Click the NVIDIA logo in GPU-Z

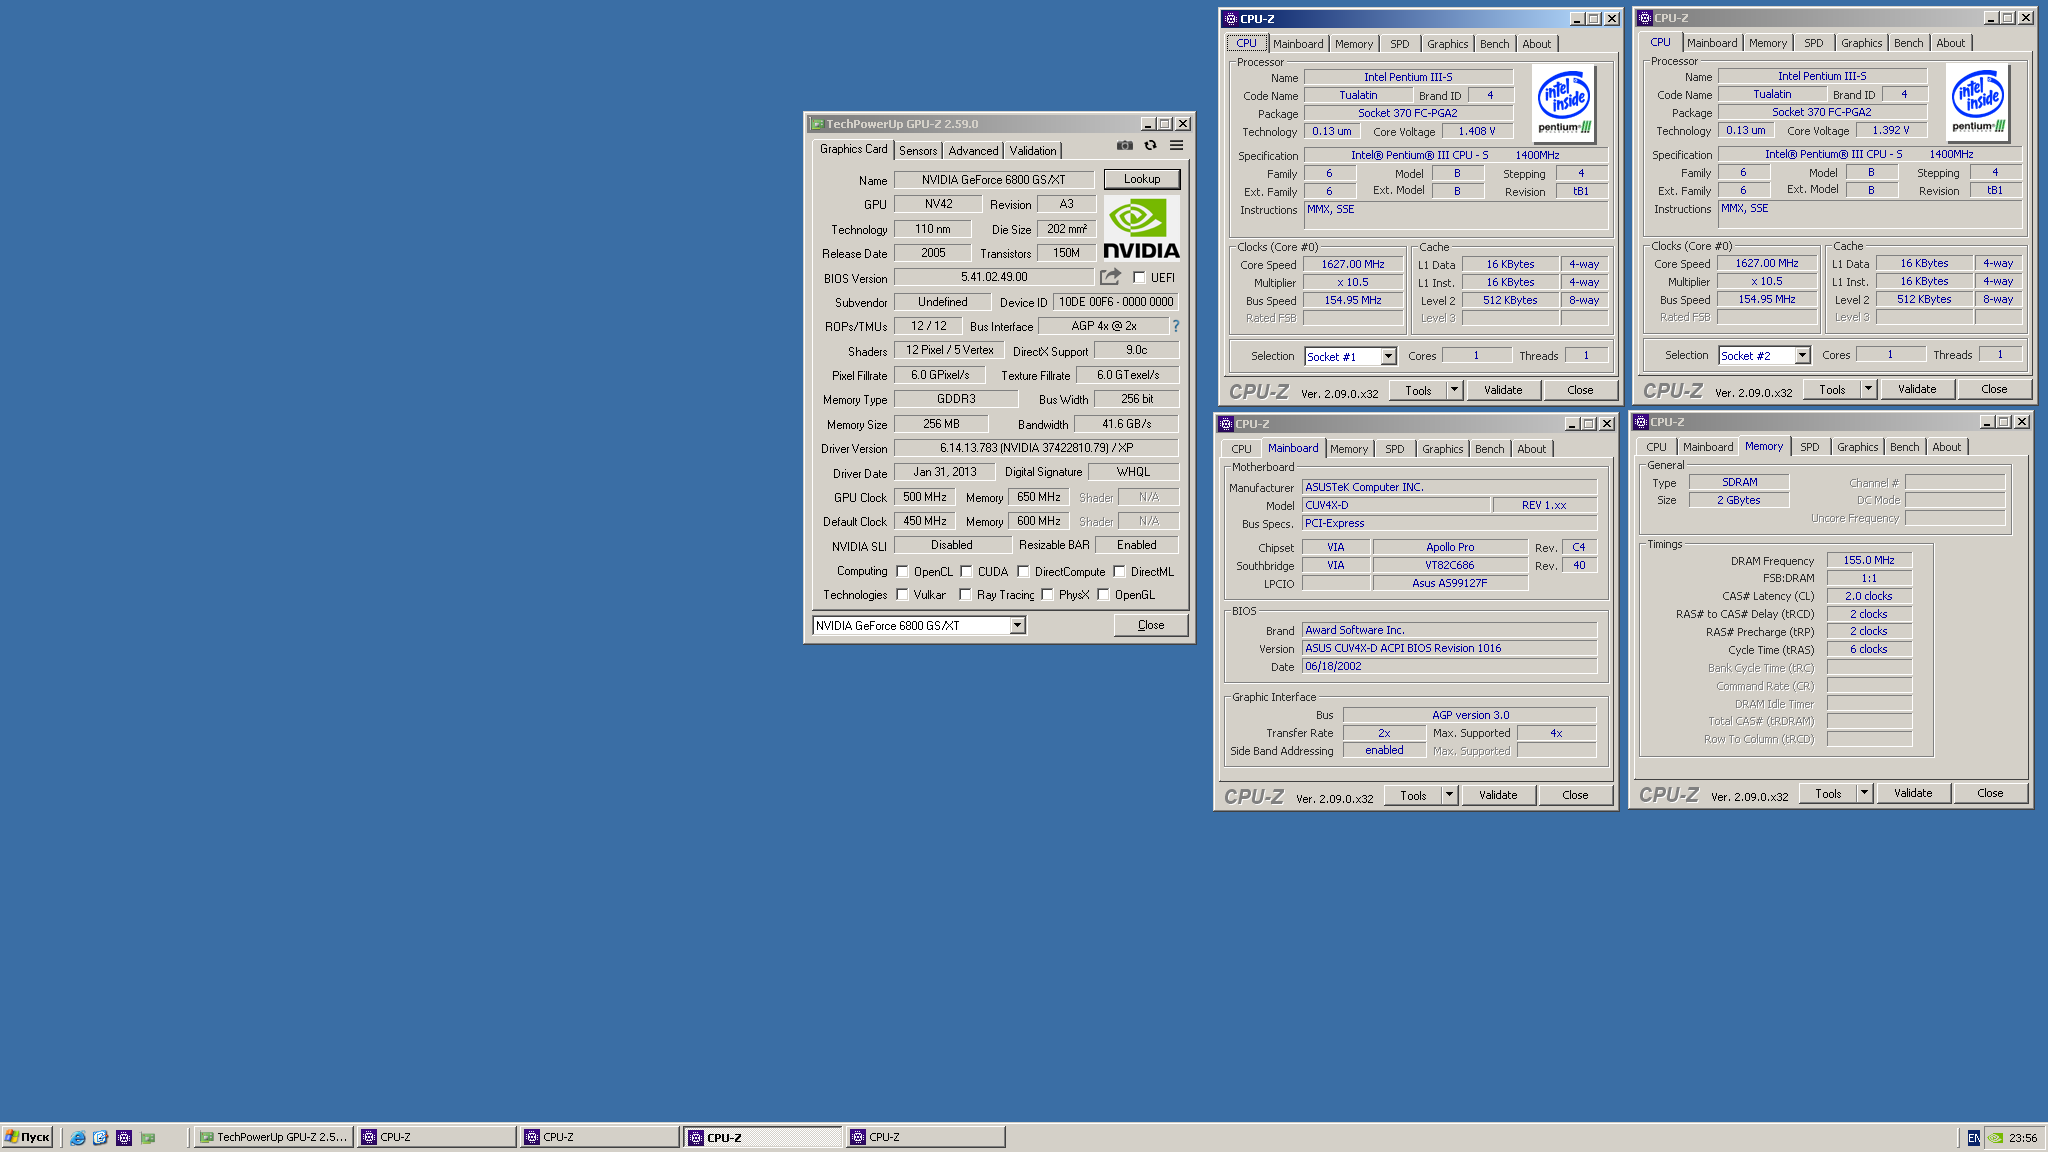(x=1141, y=229)
